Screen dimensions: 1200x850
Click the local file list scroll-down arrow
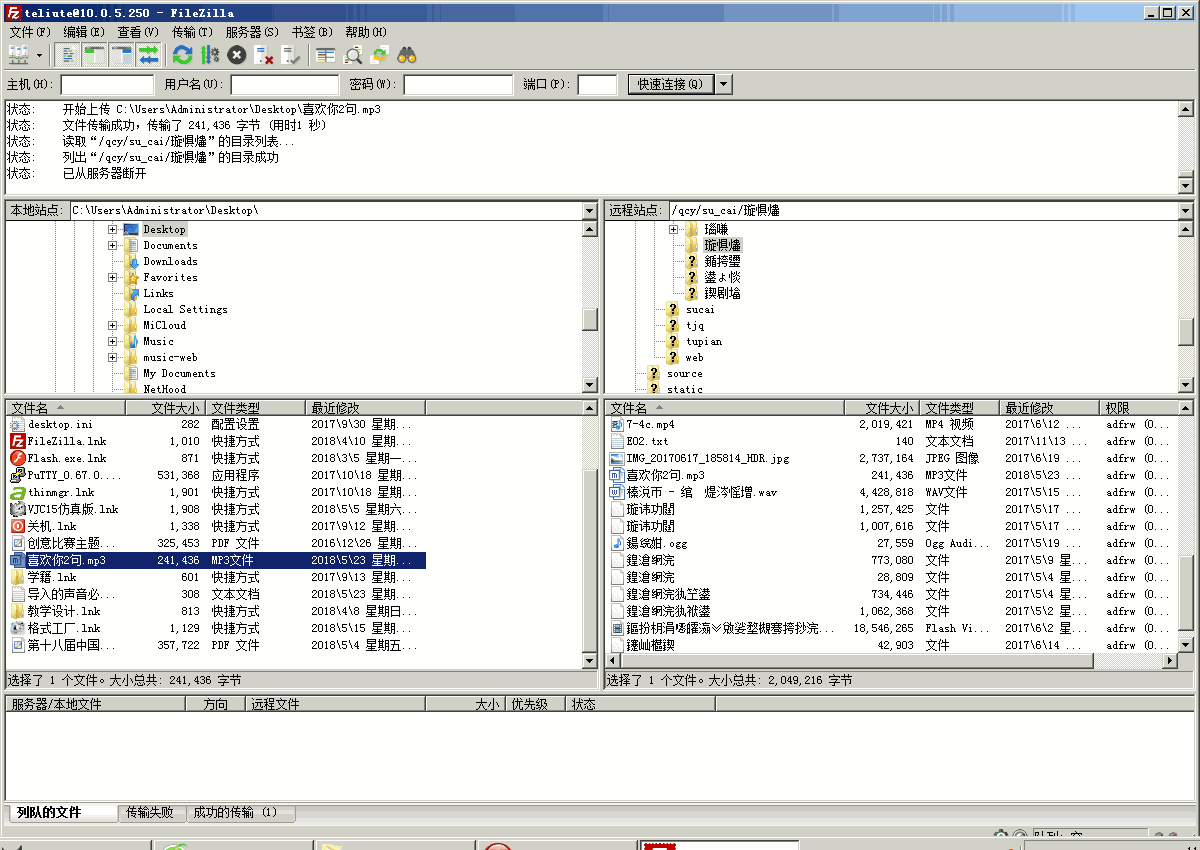[590, 662]
